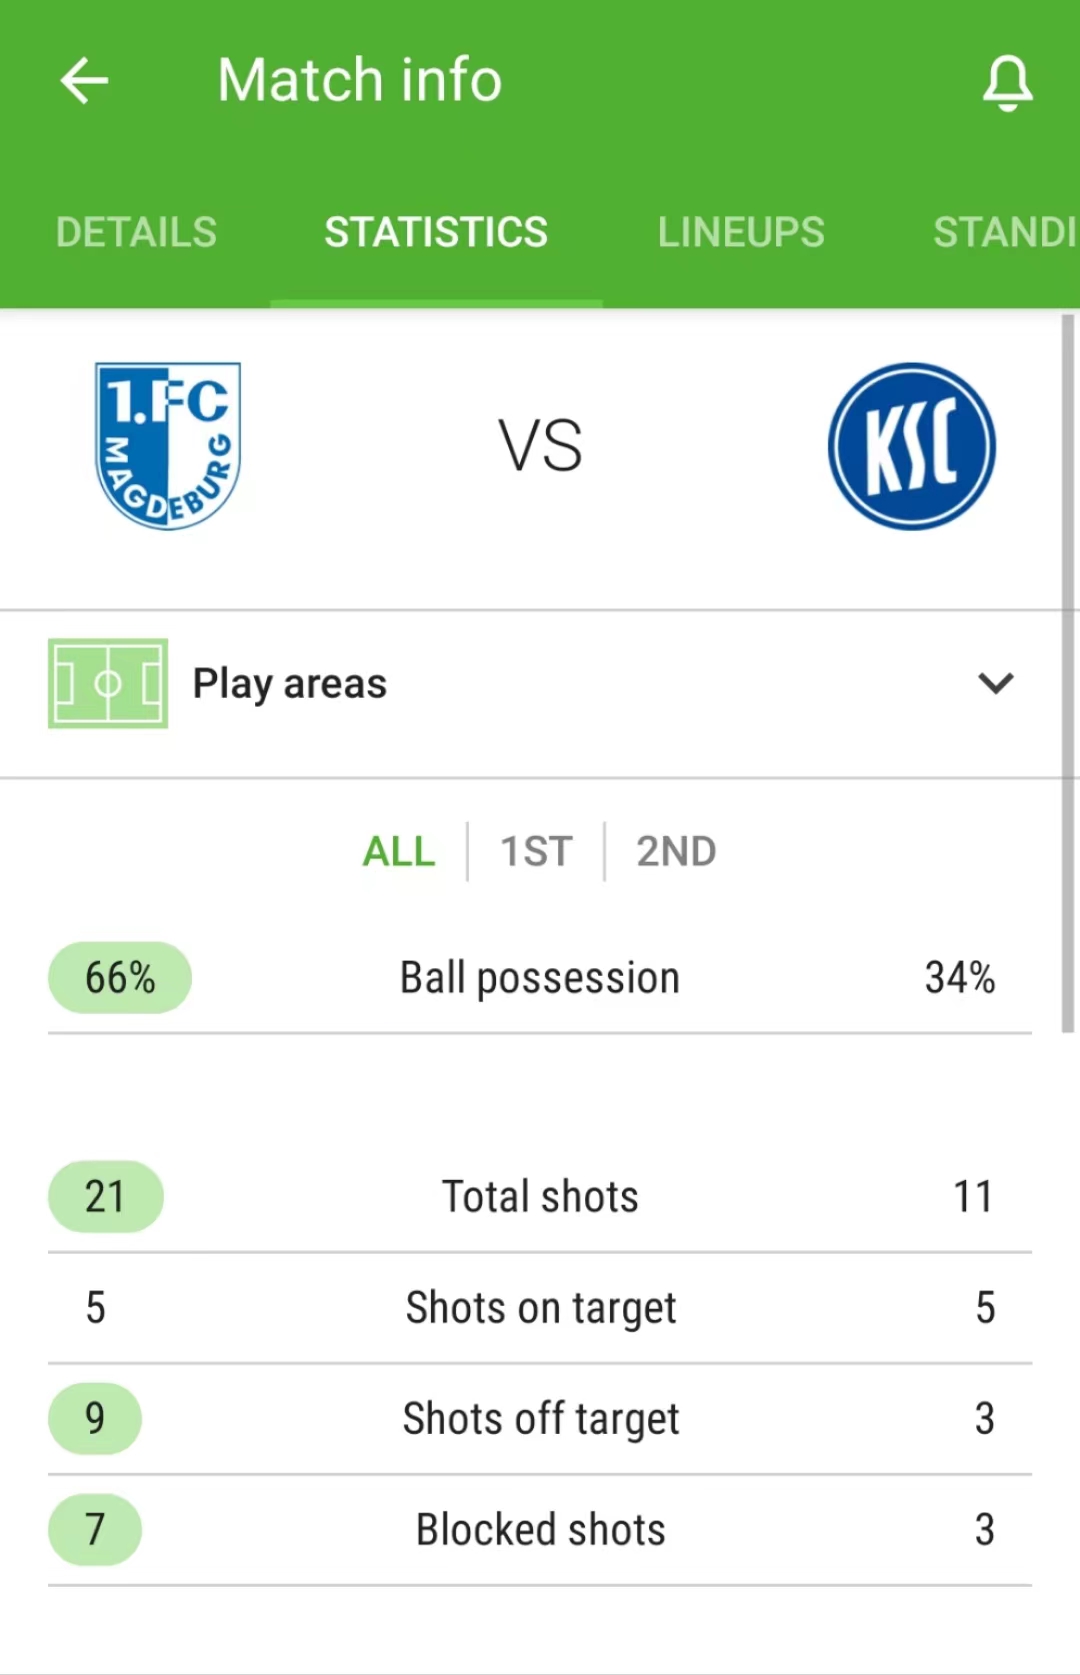Click the 66% ball possession badge
The image size is (1080, 1675).
click(120, 978)
